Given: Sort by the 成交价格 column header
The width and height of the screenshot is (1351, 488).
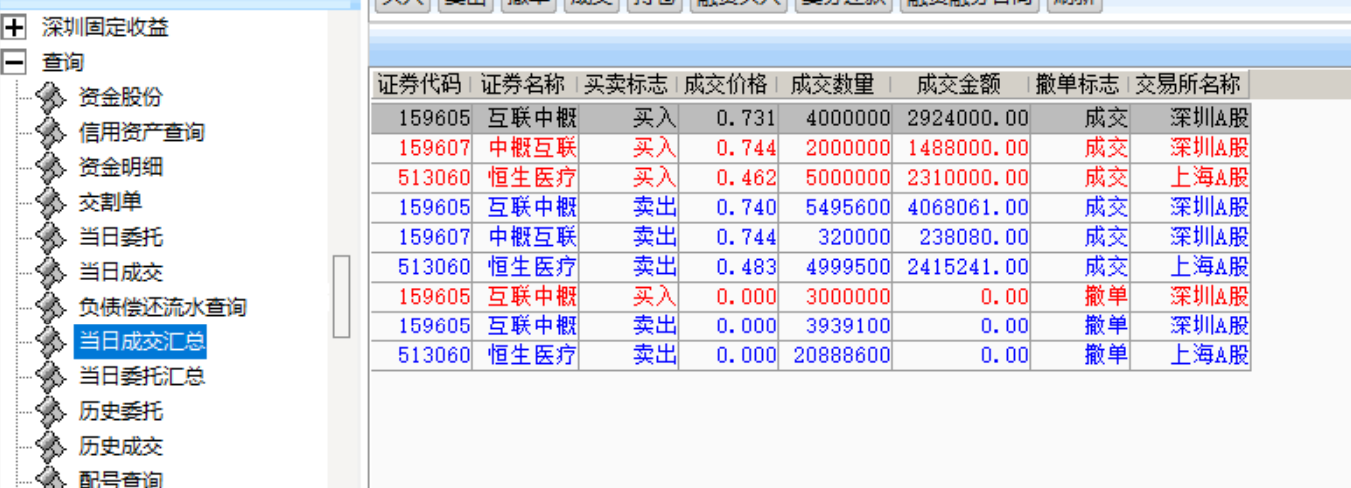Looking at the screenshot, I should [728, 84].
